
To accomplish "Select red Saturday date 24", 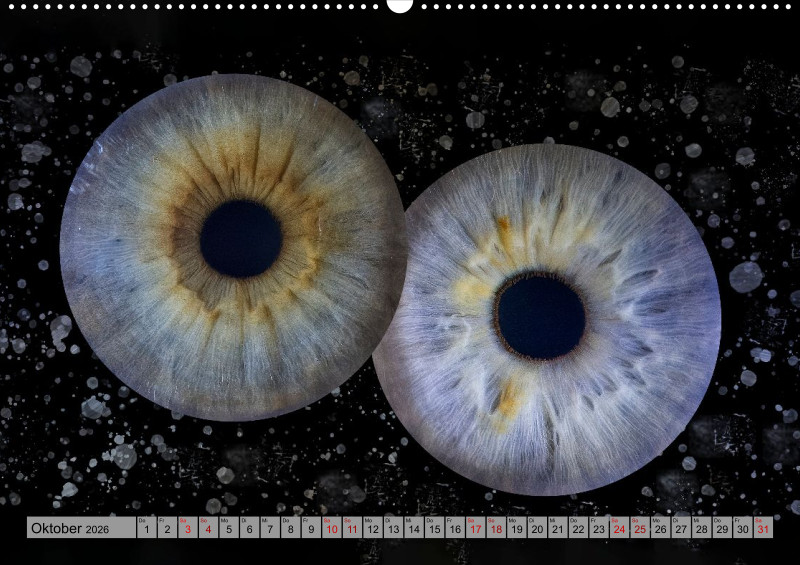I will 620,528.
